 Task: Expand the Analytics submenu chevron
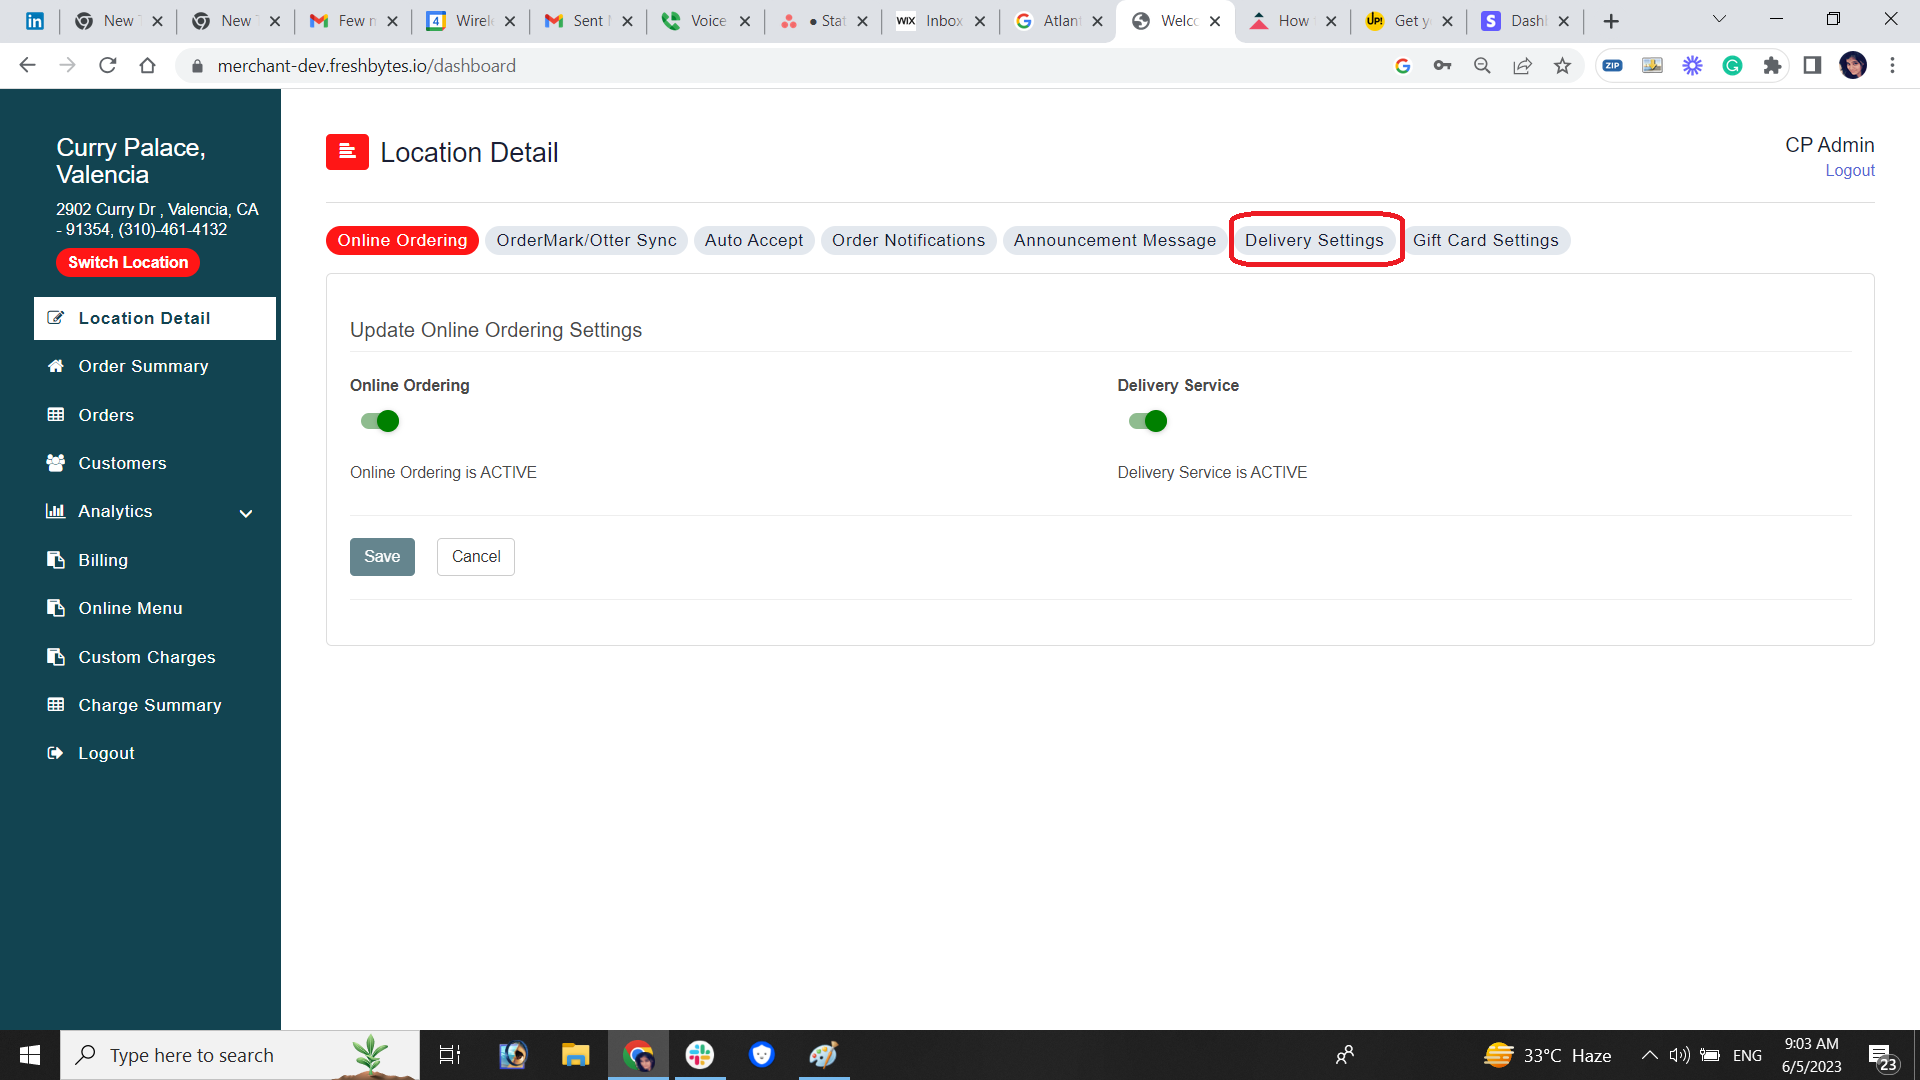(x=246, y=513)
